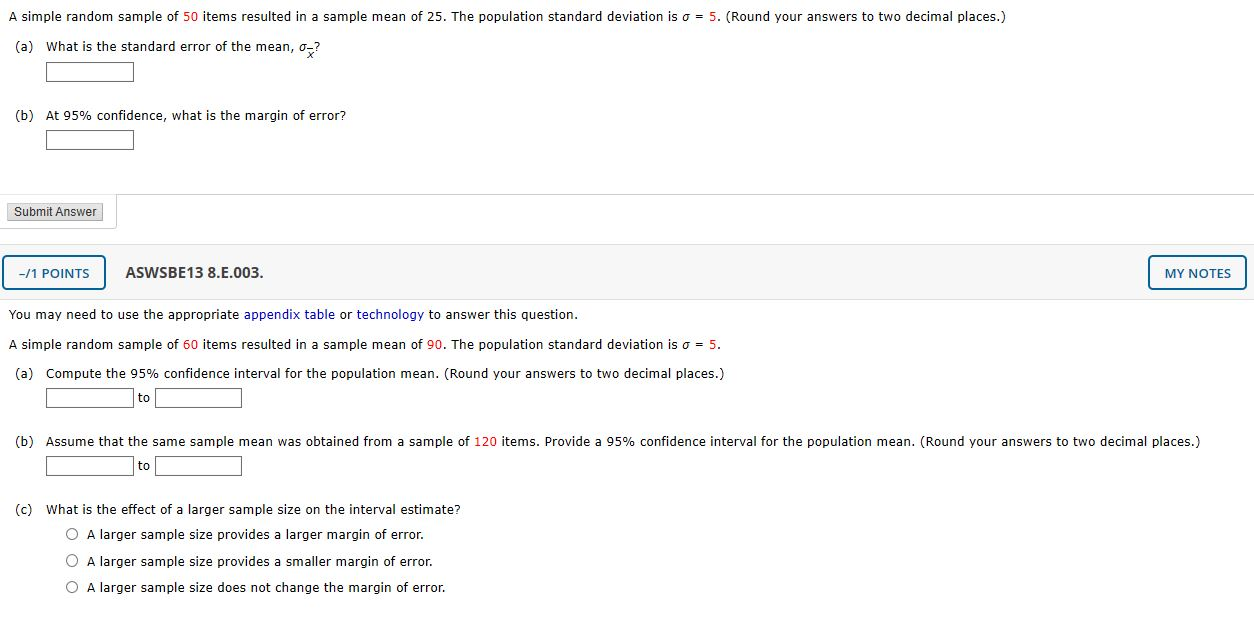
Task: Click the -/1 POINTS score box
Action: 54,272
